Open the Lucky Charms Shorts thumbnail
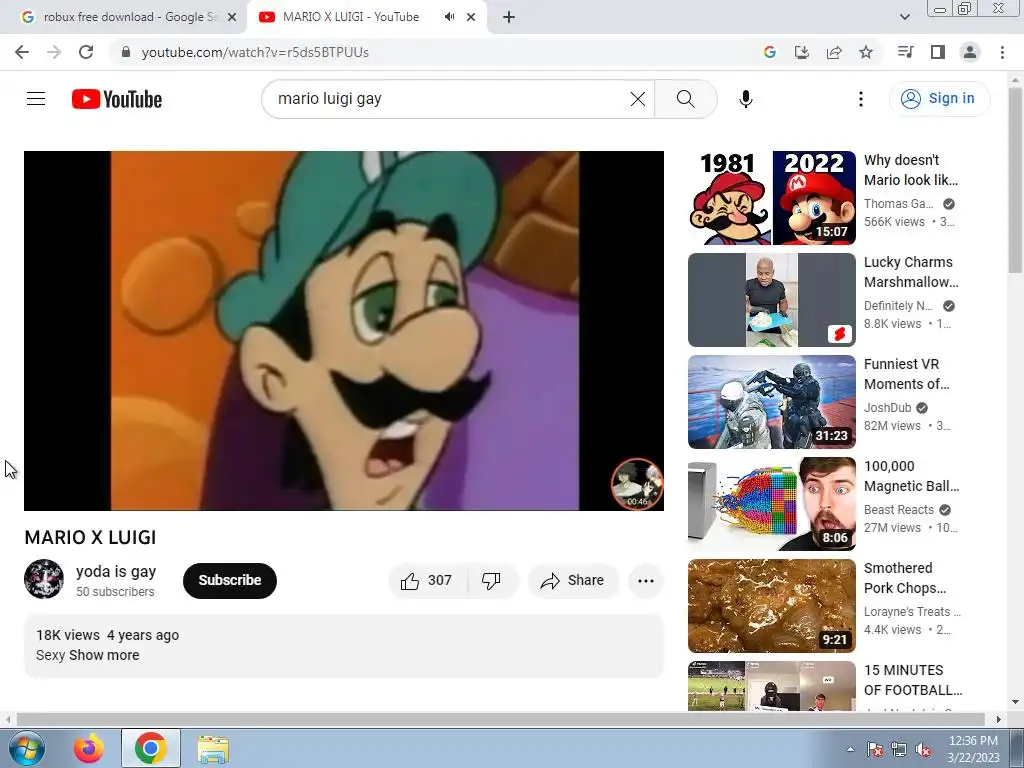 pos(771,300)
